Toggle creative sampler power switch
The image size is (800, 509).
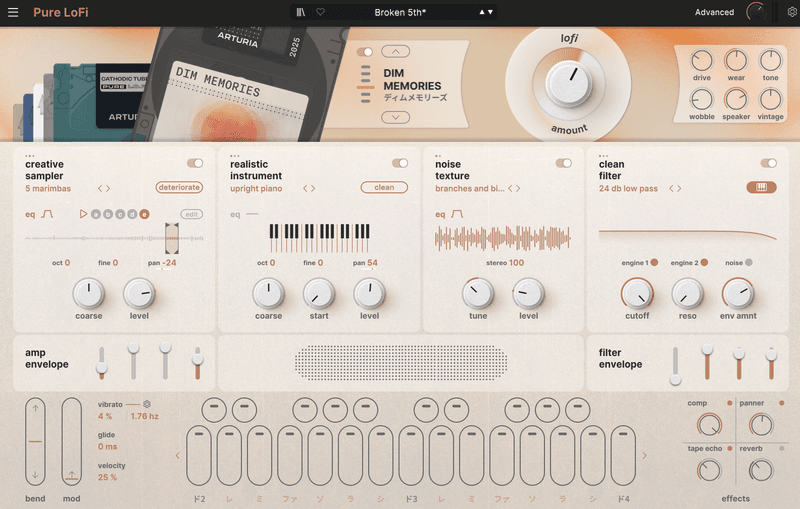click(195, 163)
